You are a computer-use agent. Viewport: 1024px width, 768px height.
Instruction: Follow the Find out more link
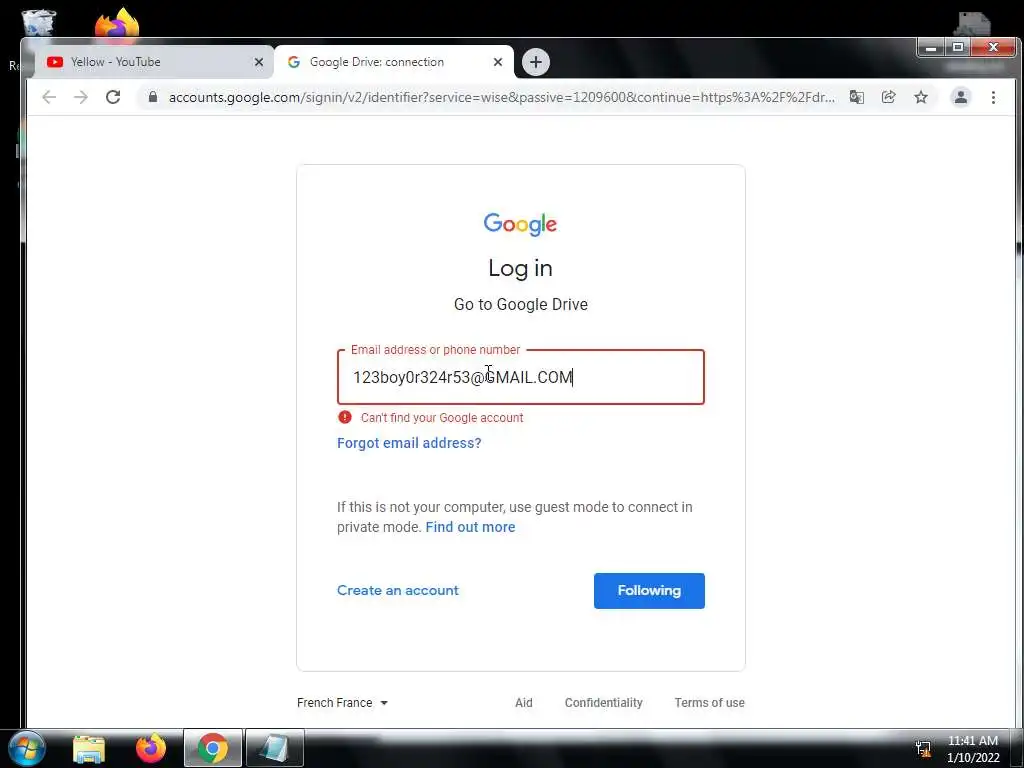(470, 527)
